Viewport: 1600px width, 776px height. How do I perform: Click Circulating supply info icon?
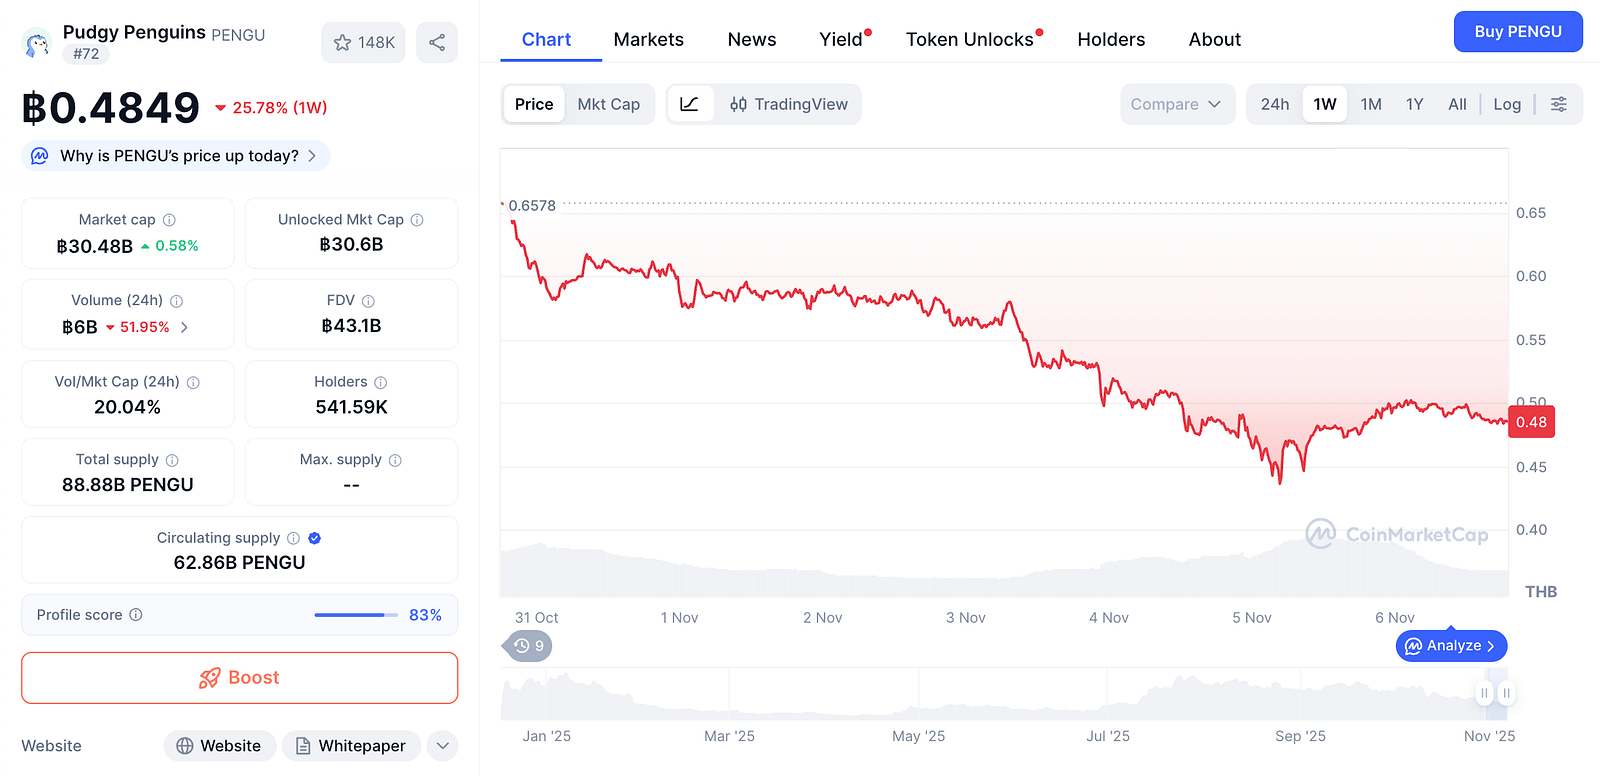(293, 538)
